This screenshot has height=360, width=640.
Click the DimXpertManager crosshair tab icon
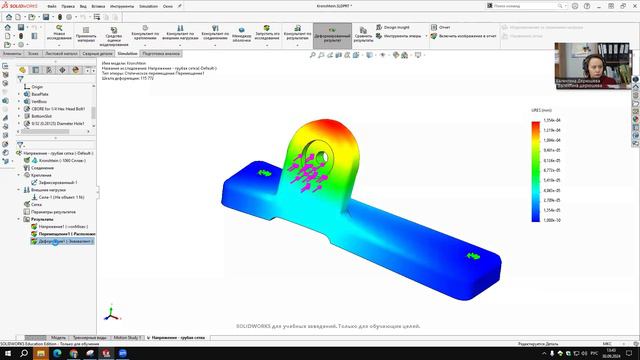coord(62,70)
